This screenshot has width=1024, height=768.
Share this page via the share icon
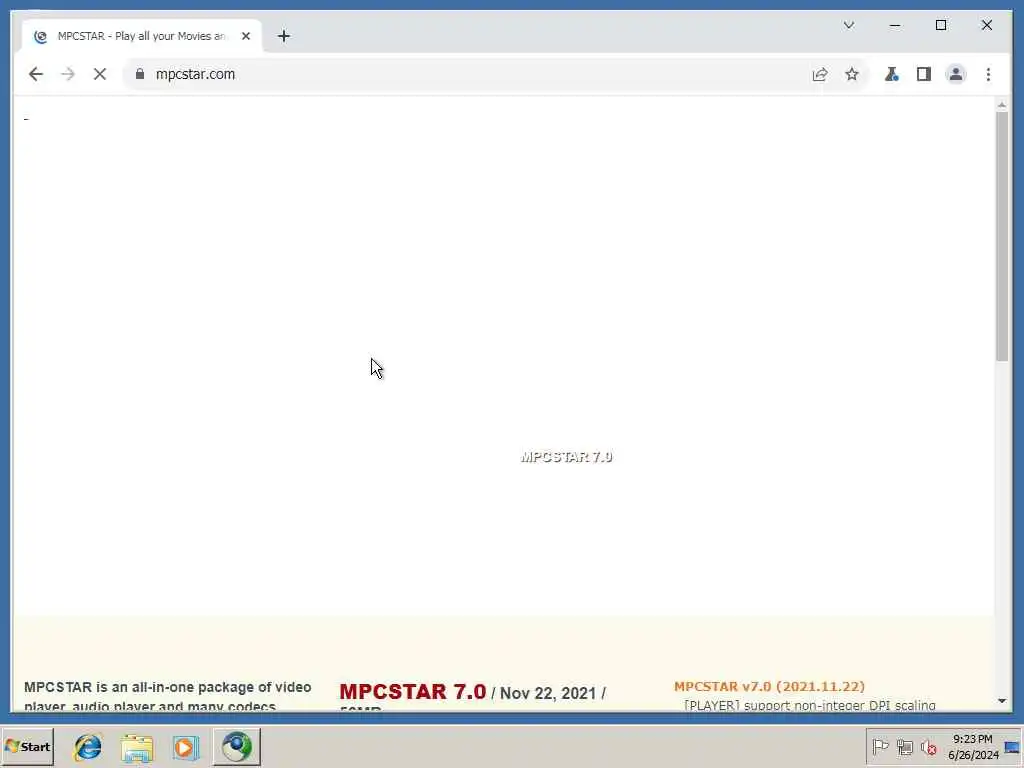[x=820, y=74]
